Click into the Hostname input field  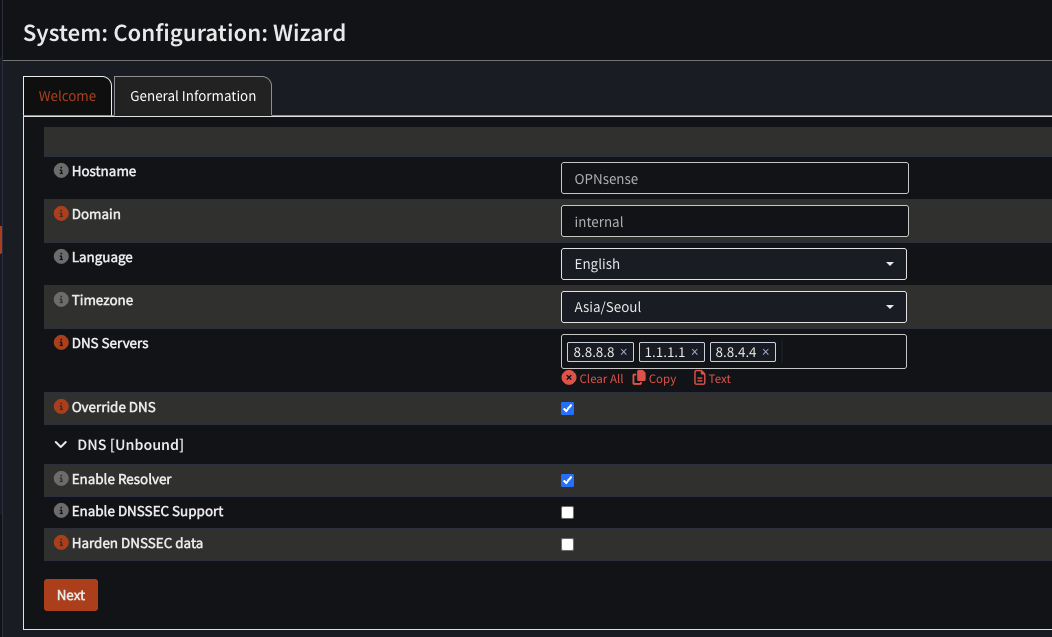[735, 178]
